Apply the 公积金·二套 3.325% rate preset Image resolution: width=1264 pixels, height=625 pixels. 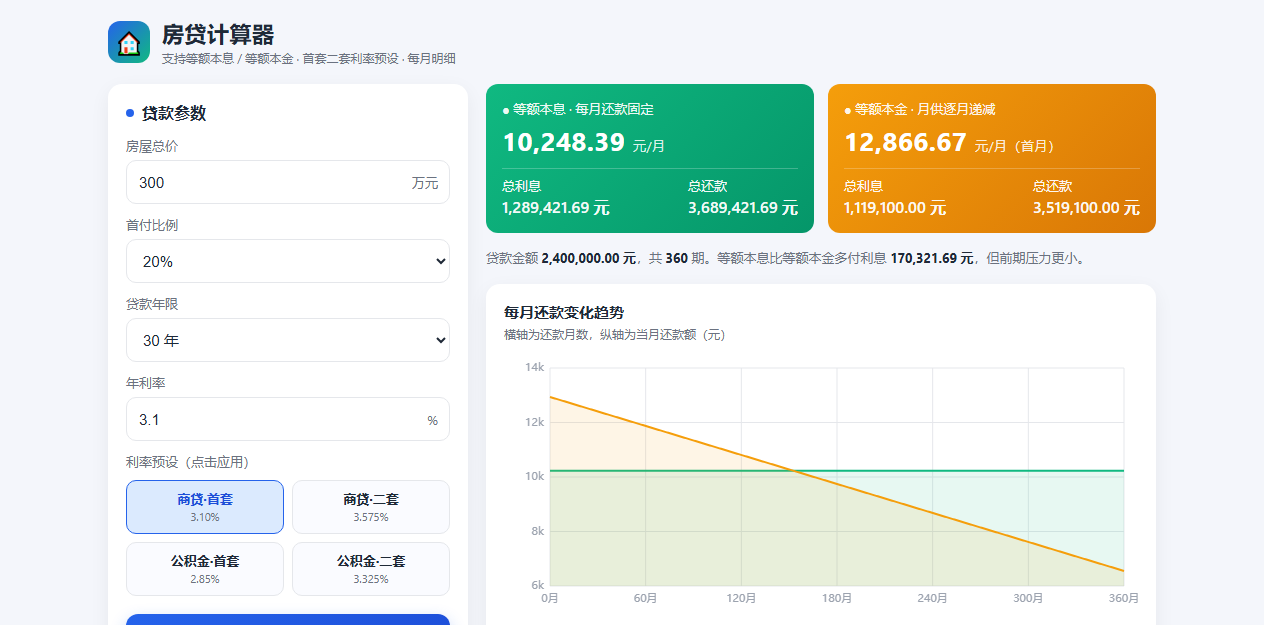371,569
